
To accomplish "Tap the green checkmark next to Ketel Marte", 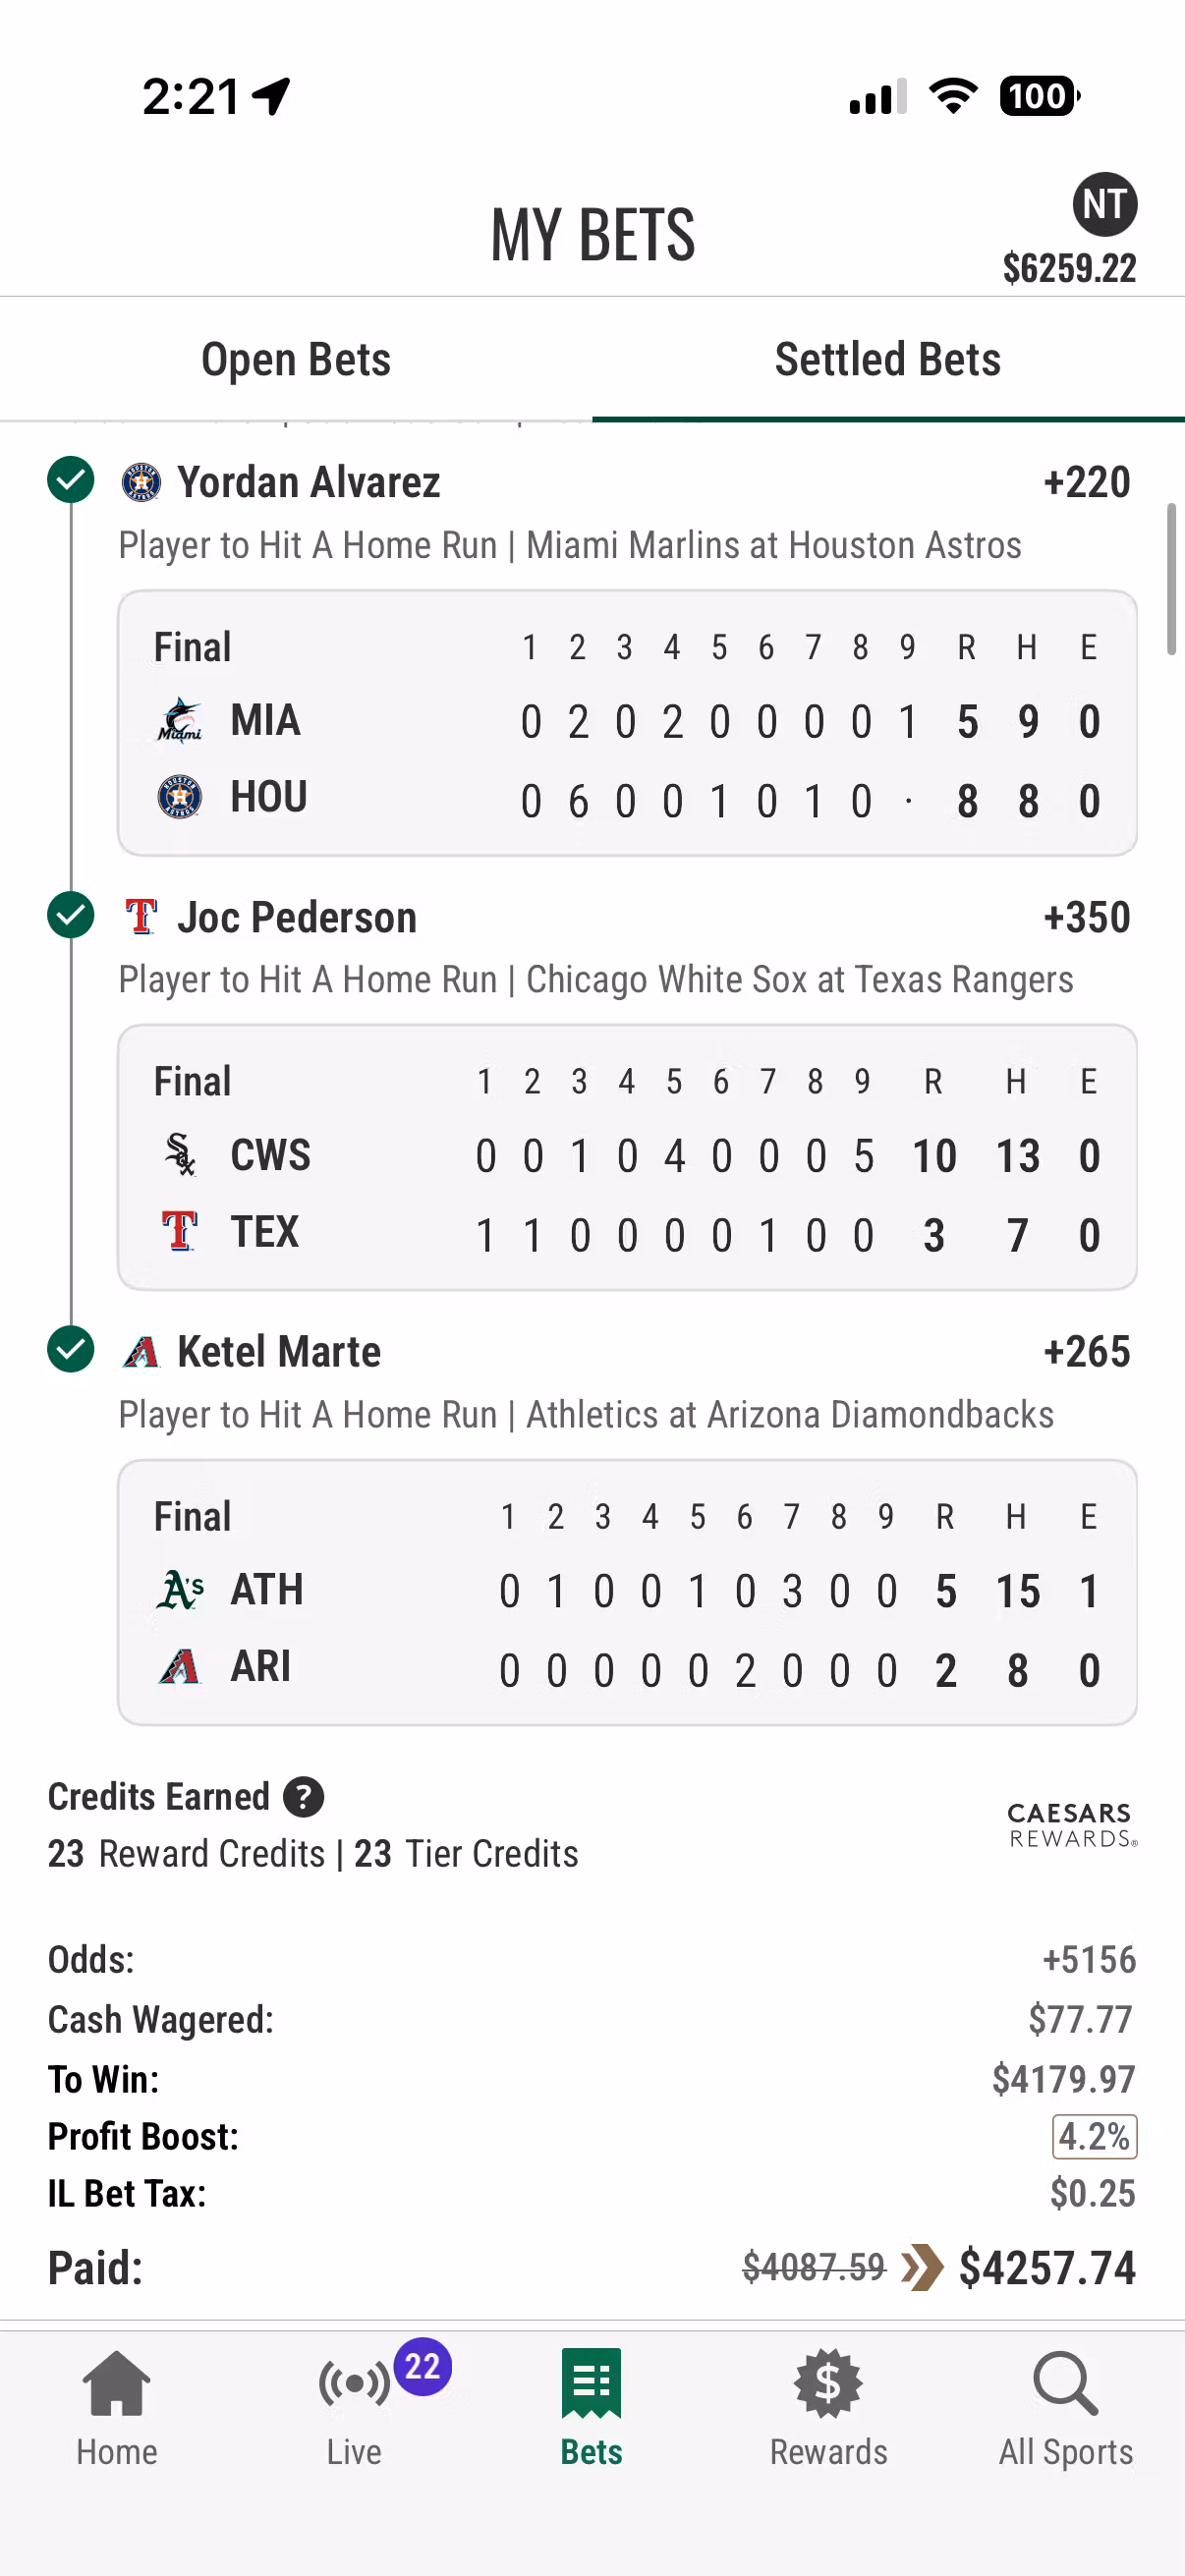I will coord(71,1350).
